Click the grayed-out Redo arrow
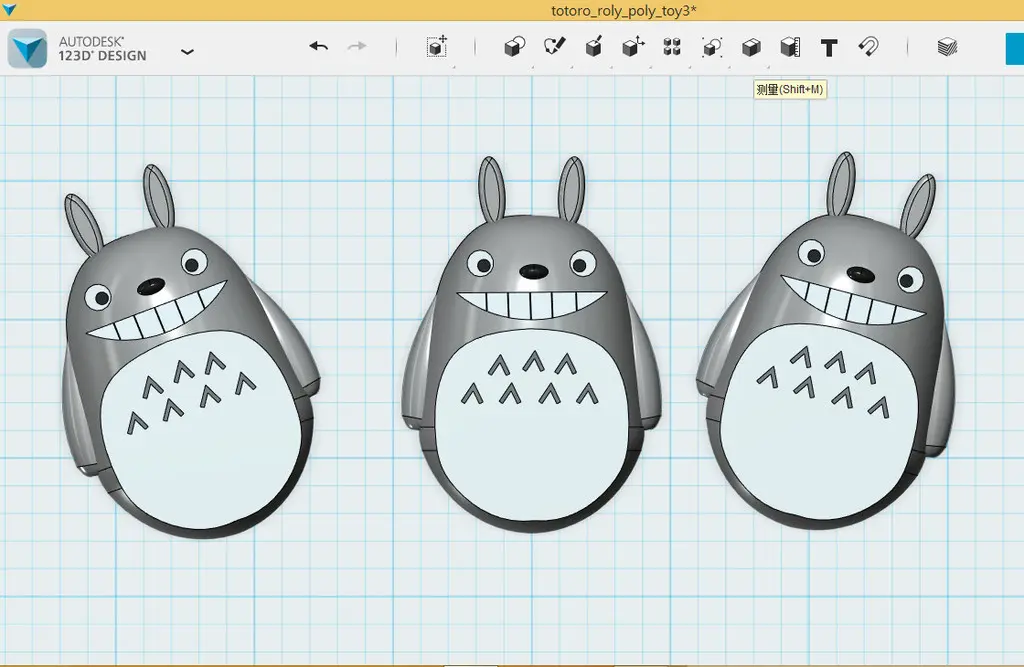Viewport: 1024px width, 667px height. [x=356, y=47]
